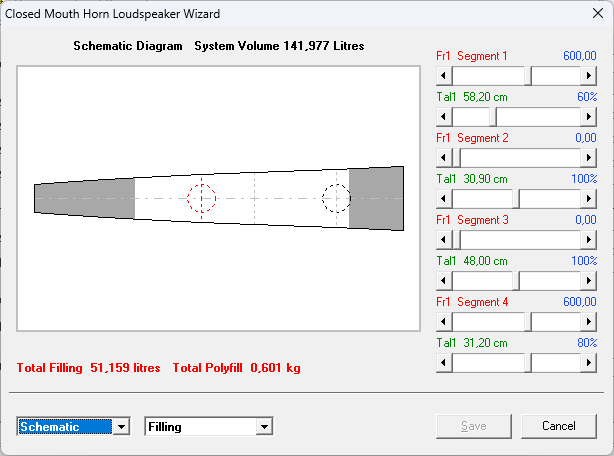Click the Cancel button

click(559, 426)
